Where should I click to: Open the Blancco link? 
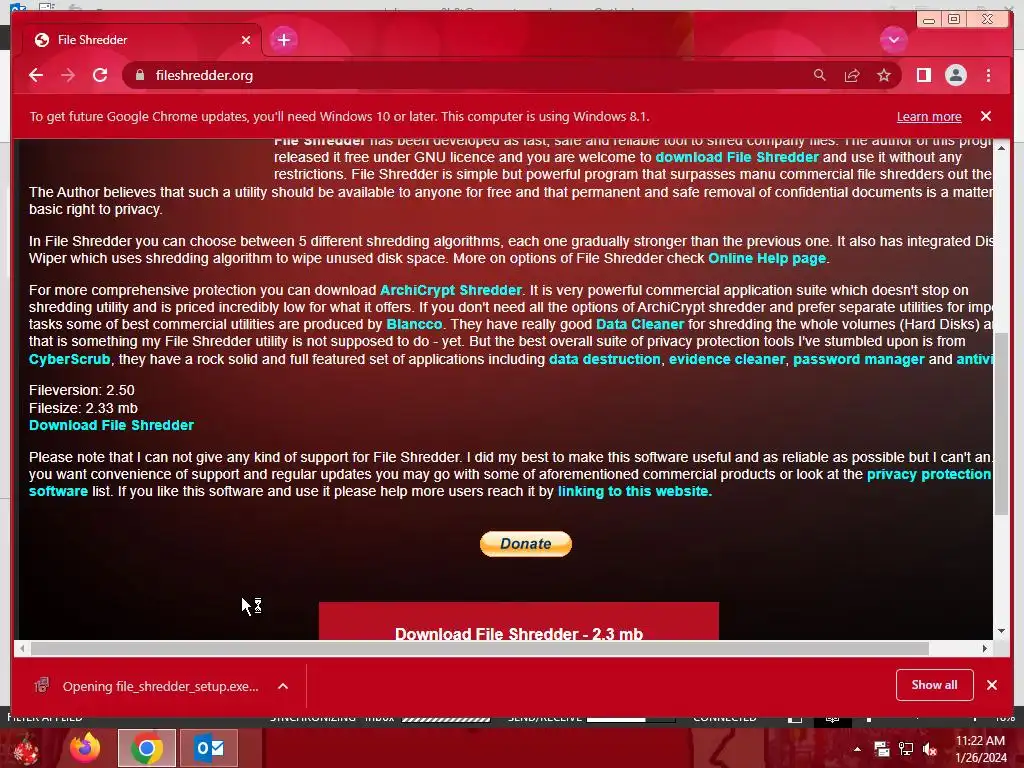pyautogui.click(x=414, y=324)
